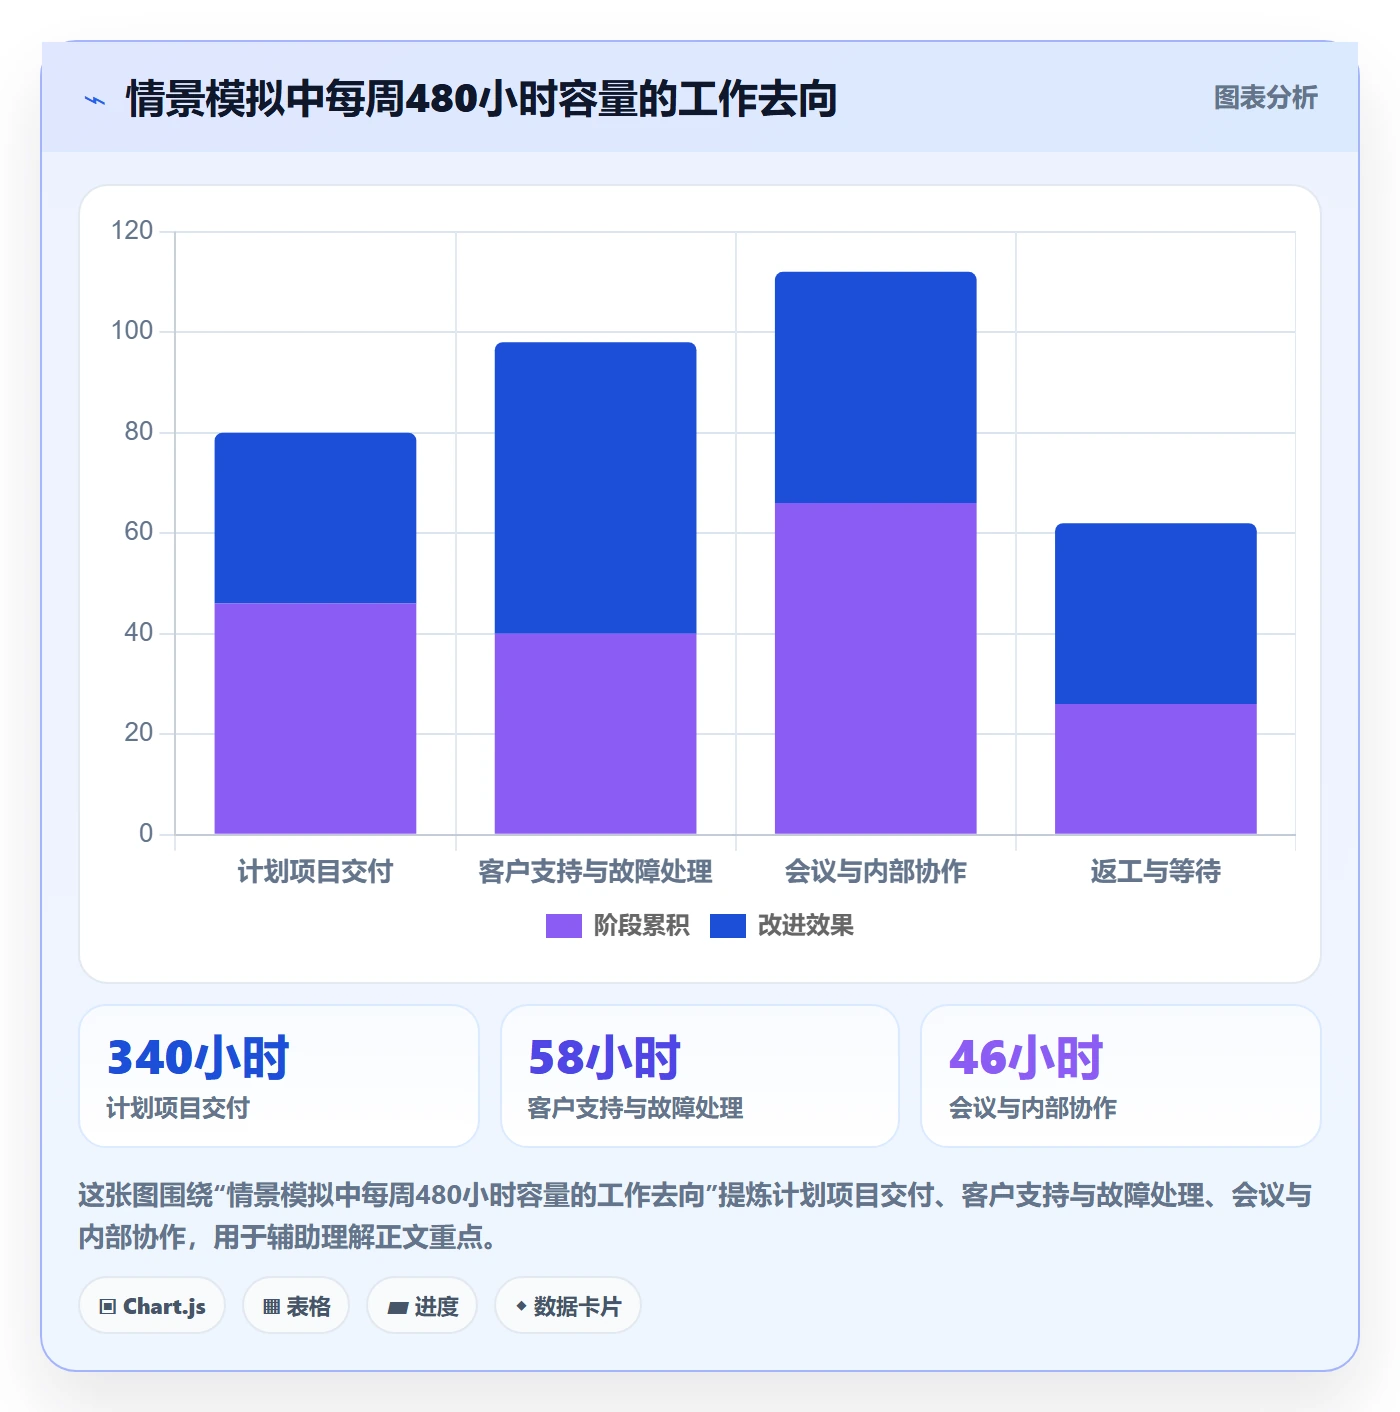
Task: Click the purple 阶段累积 bar for 客户支持与故障处理
Action: click(x=595, y=733)
